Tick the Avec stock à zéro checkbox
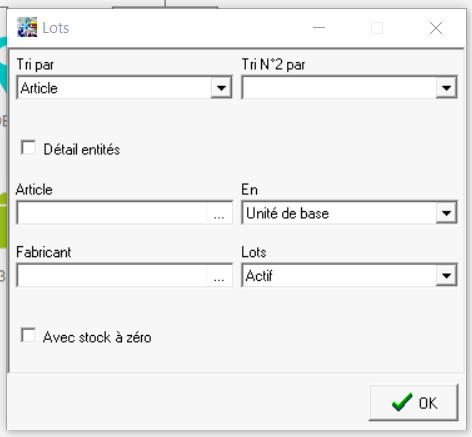The height and width of the screenshot is (437, 472). point(28,335)
